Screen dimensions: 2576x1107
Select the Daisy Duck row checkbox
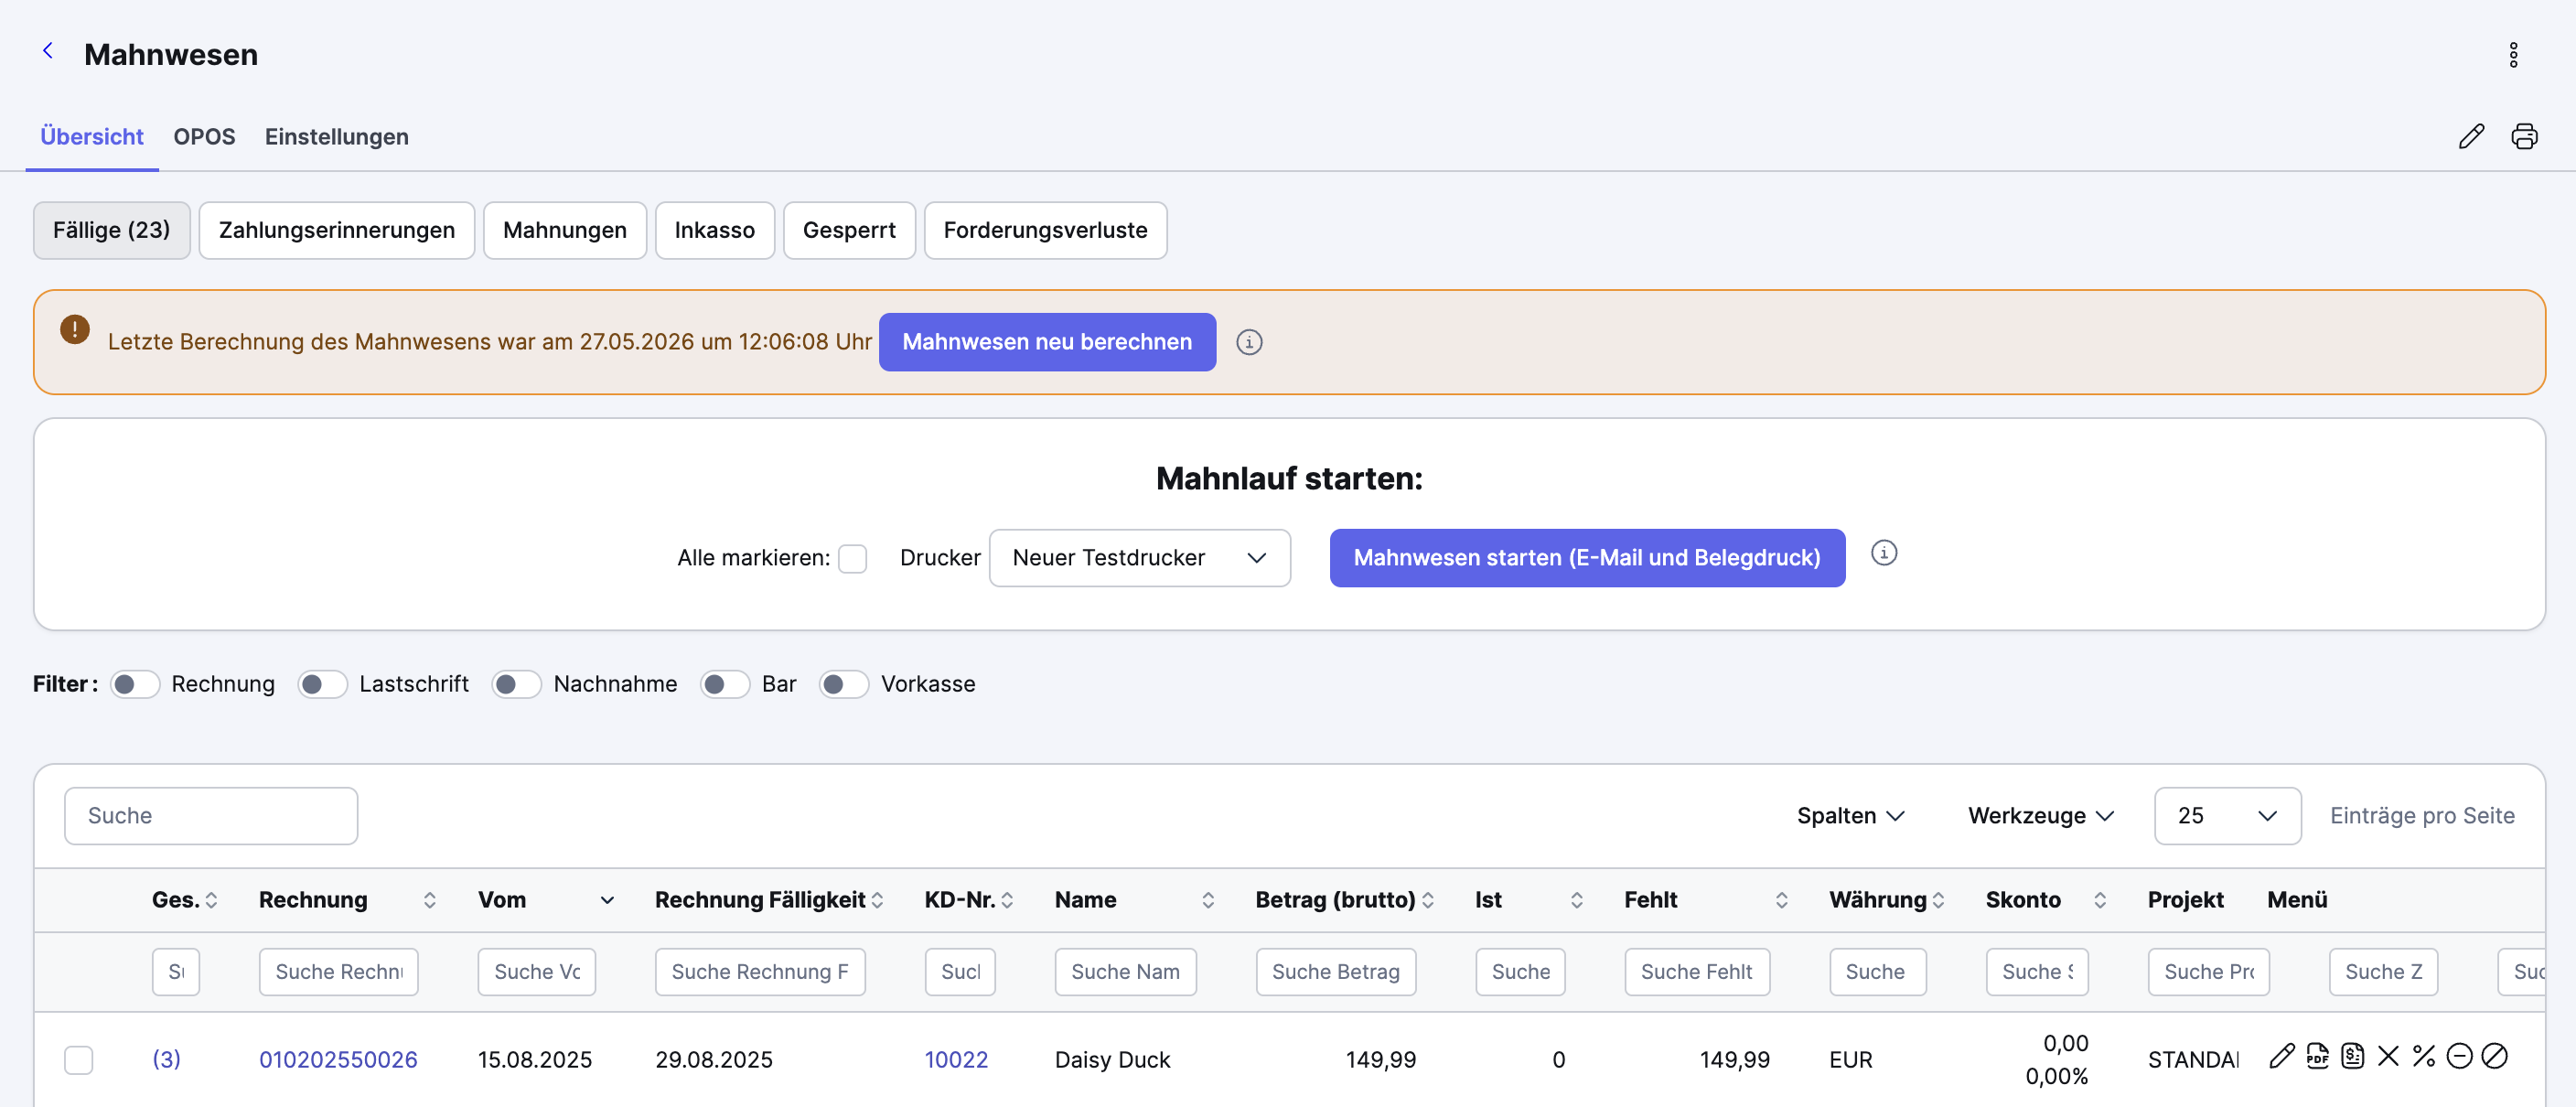tap(79, 1060)
